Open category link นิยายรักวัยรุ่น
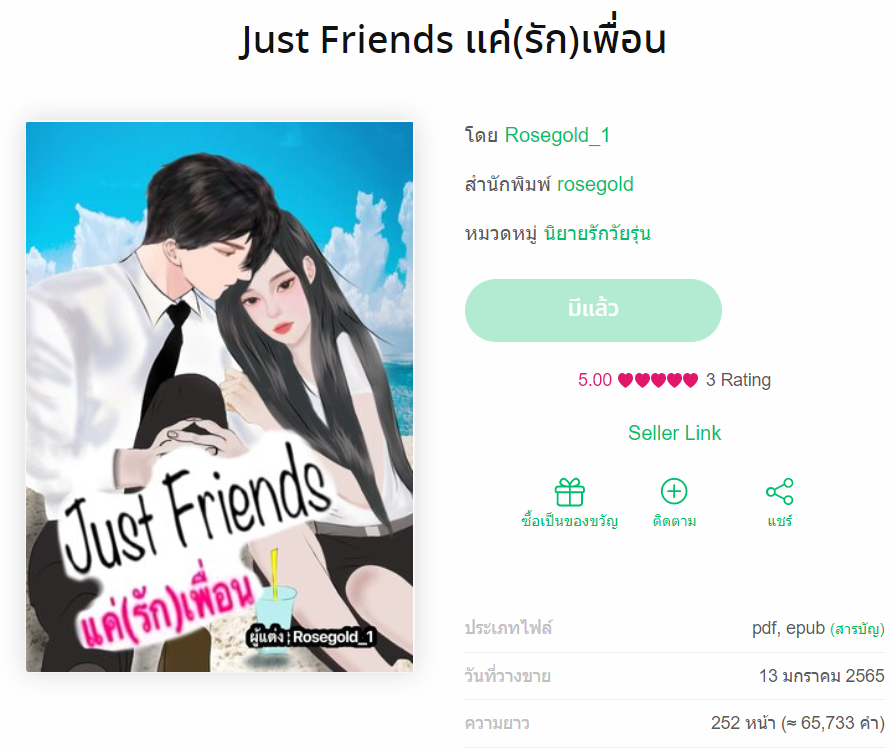The image size is (896, 748). pyautogui.click(x=597, y=233)
